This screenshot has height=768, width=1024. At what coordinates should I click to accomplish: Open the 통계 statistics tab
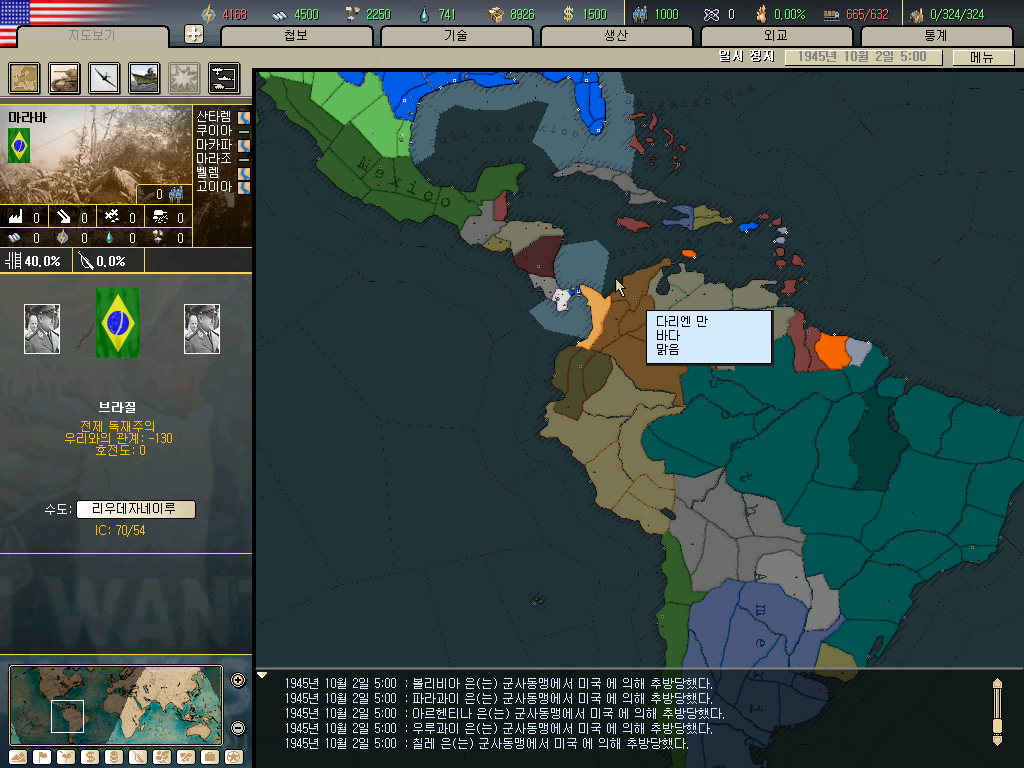[x=936, y=35]
